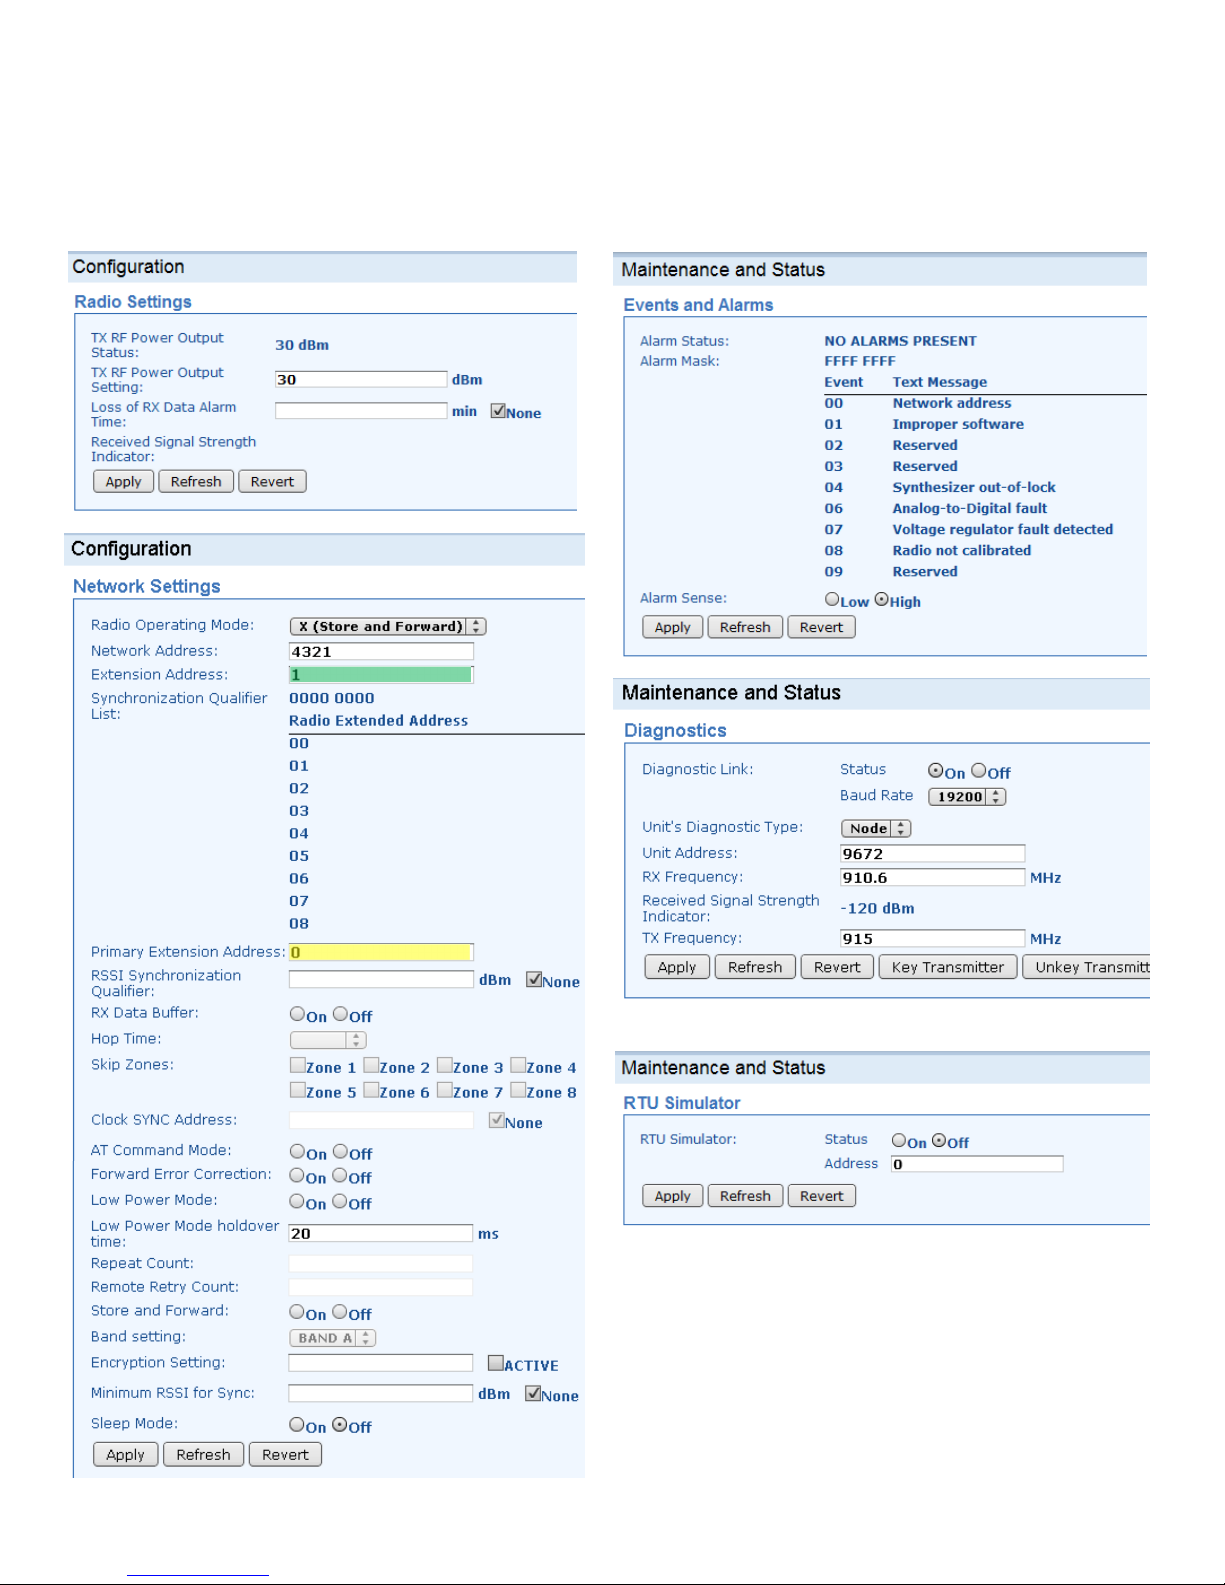The width and height of the screenshot is (1225, 1585).
Task: Check Skip Zones Zone 2
Action: coord(371,1066)
